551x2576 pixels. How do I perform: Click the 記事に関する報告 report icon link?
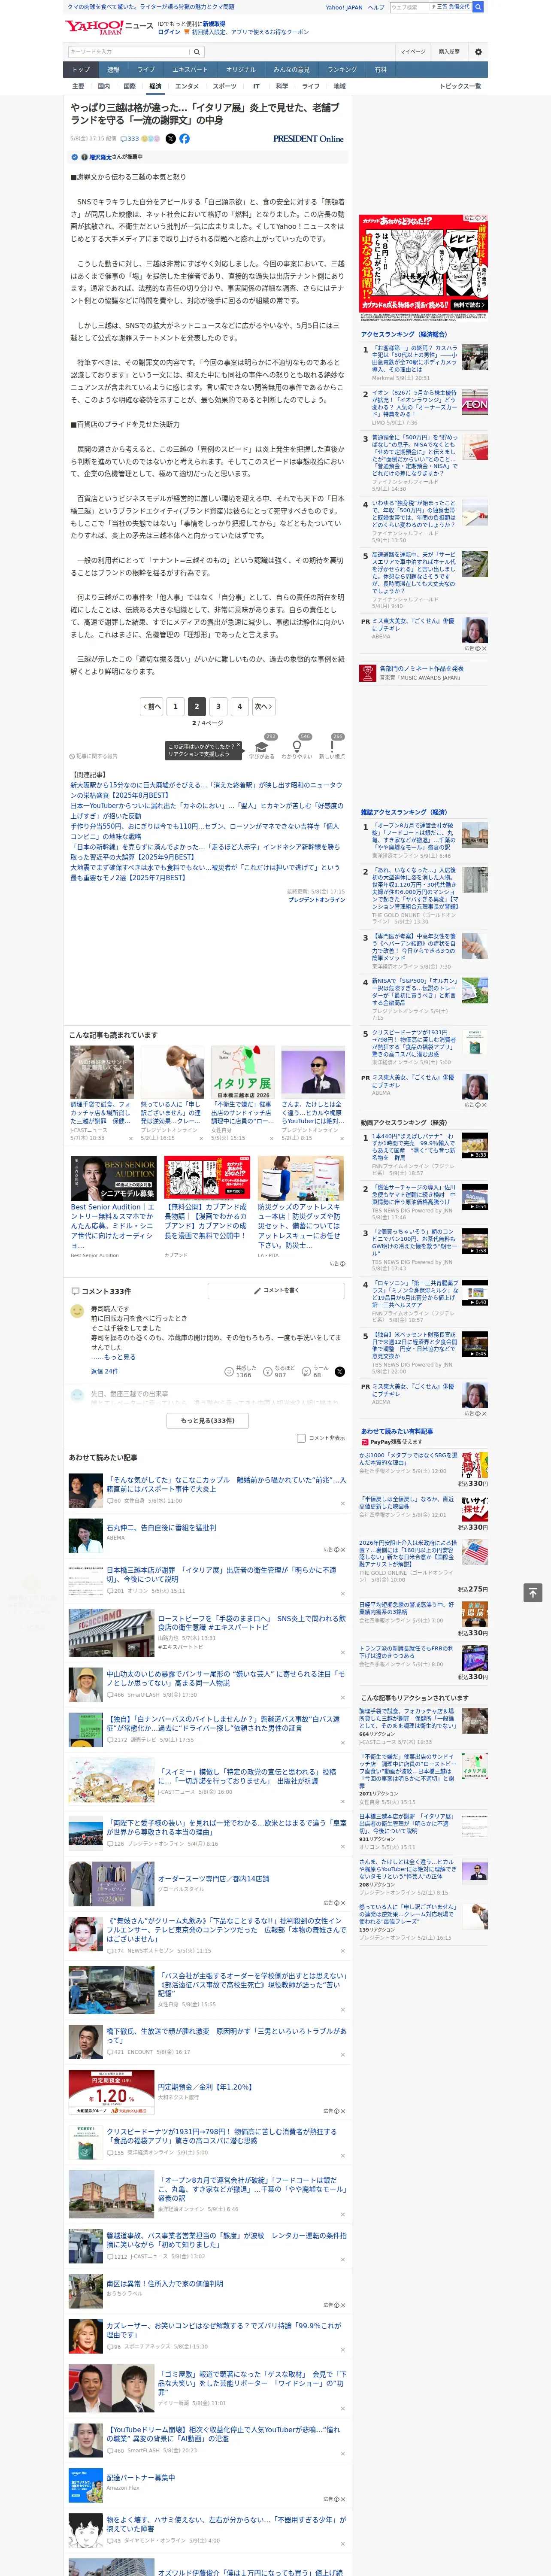[93, 756]
